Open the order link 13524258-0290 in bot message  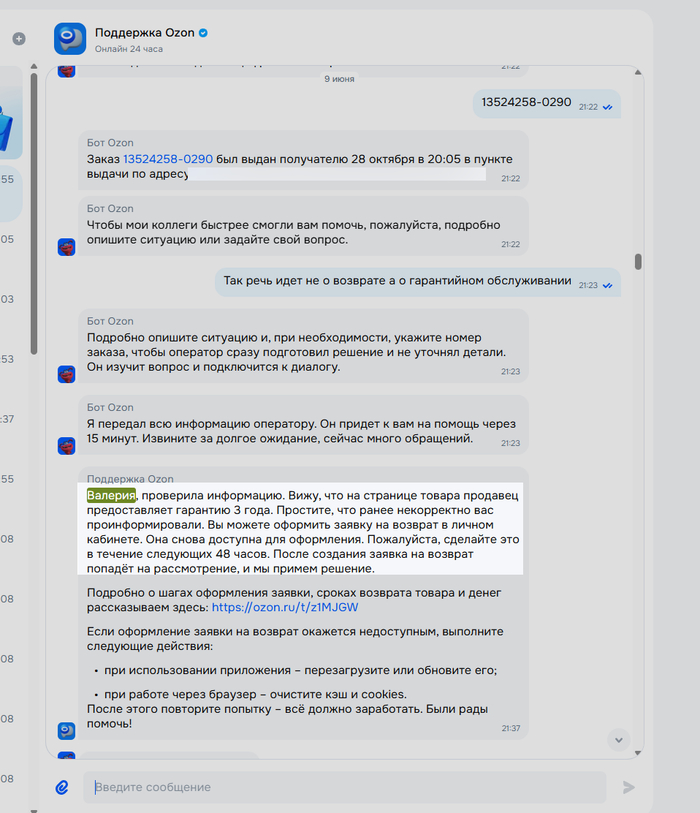coord(168,159)
